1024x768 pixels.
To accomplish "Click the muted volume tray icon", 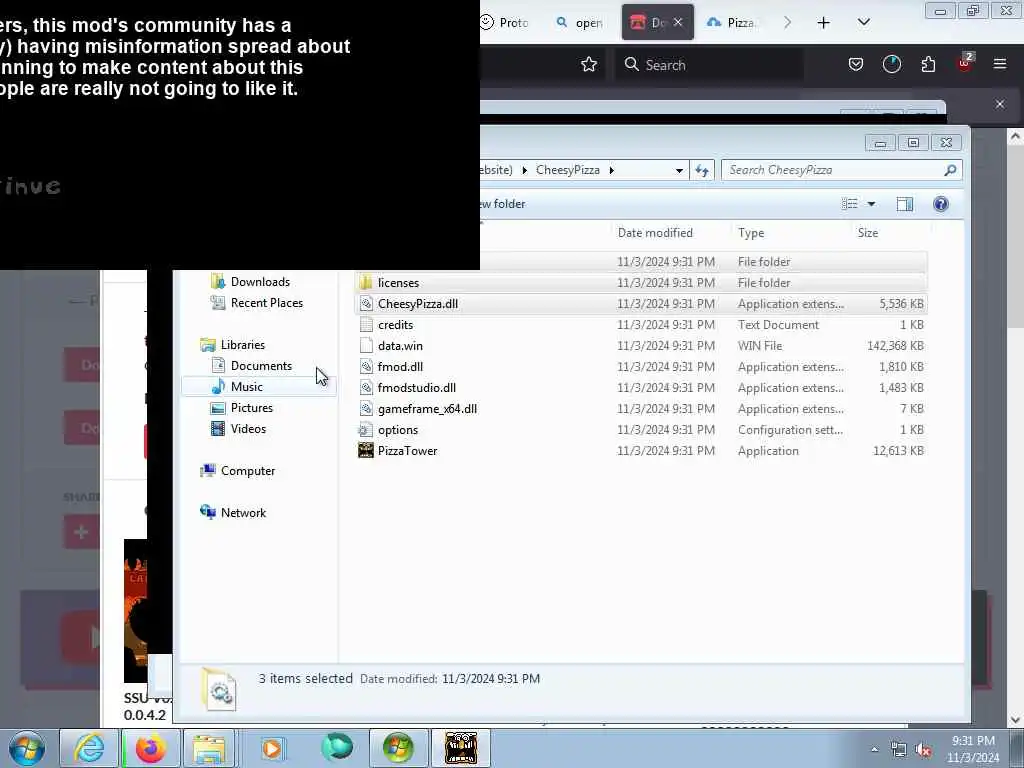I will pyautogui.click(x=923, y=750).
